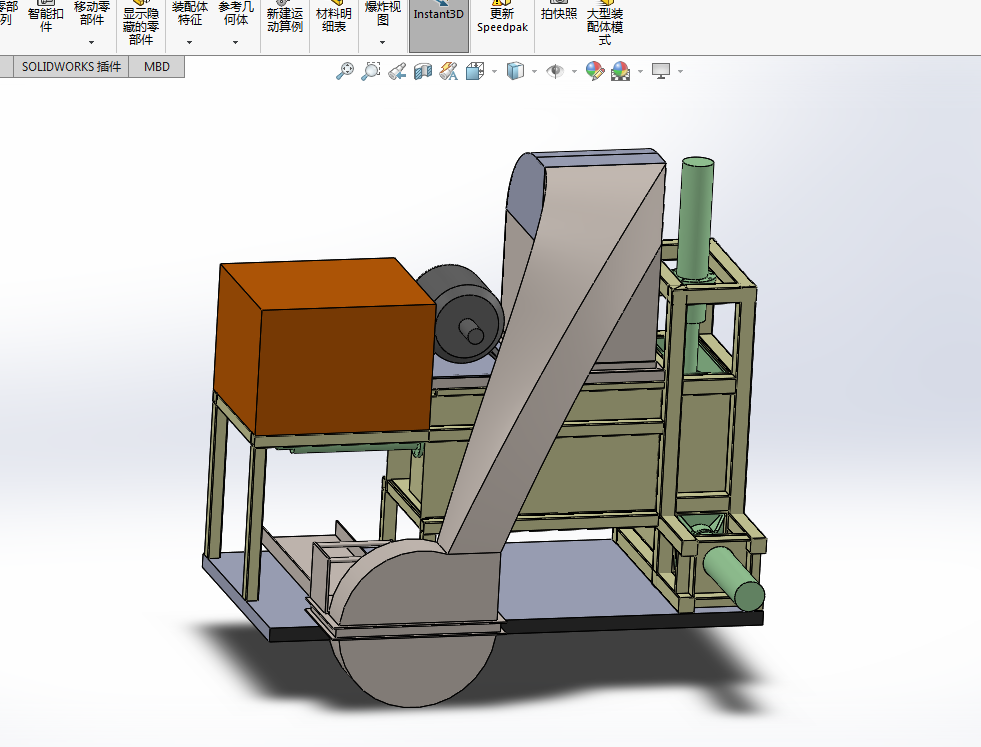Toggle the Instant3D button

[439, 24]
